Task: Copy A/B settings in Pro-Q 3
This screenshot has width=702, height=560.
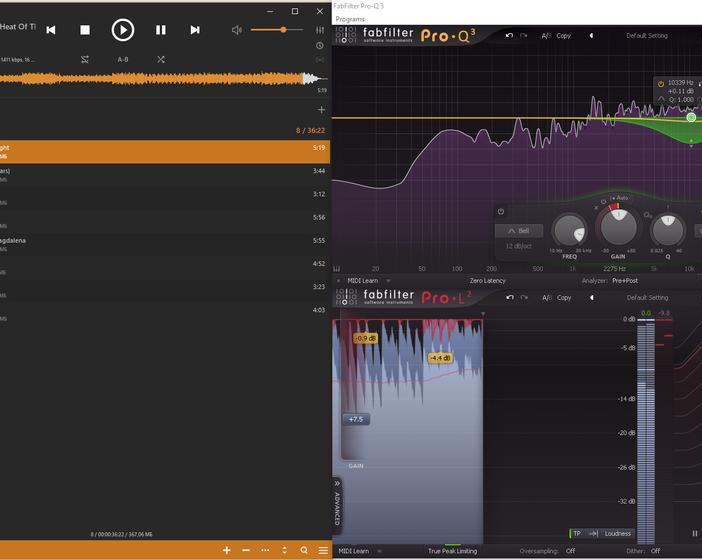Action: (x=564, y=35)
